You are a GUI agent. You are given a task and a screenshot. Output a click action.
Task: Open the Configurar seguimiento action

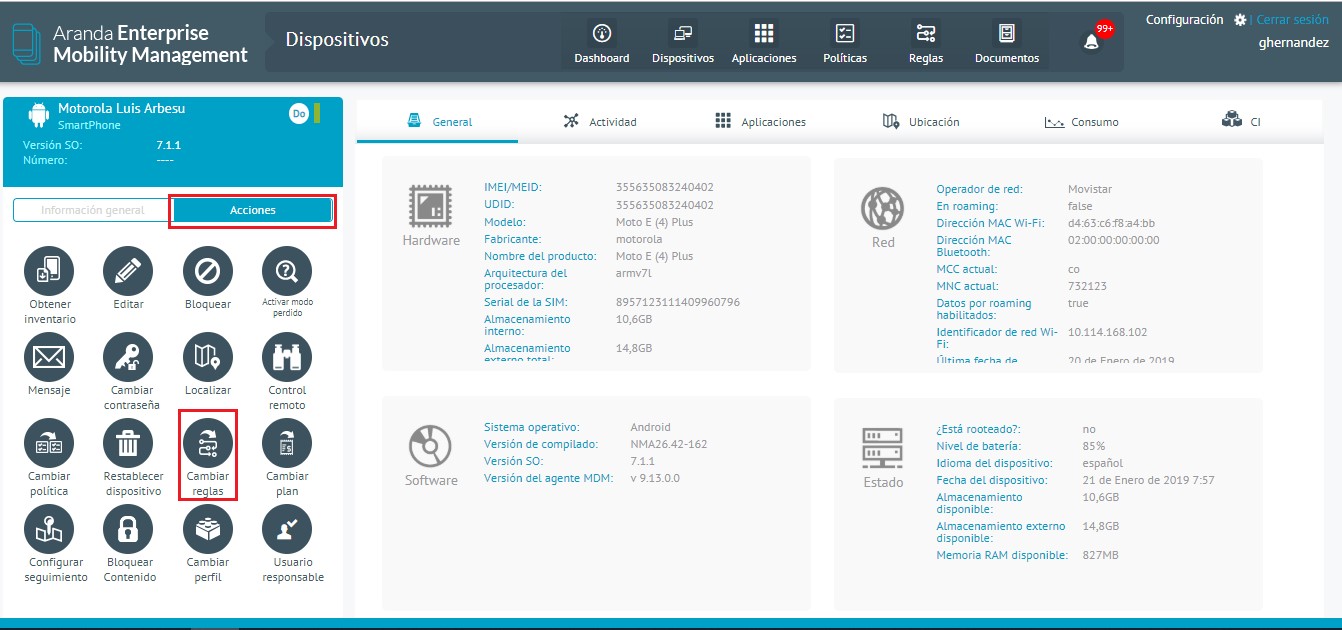(50, 529)
